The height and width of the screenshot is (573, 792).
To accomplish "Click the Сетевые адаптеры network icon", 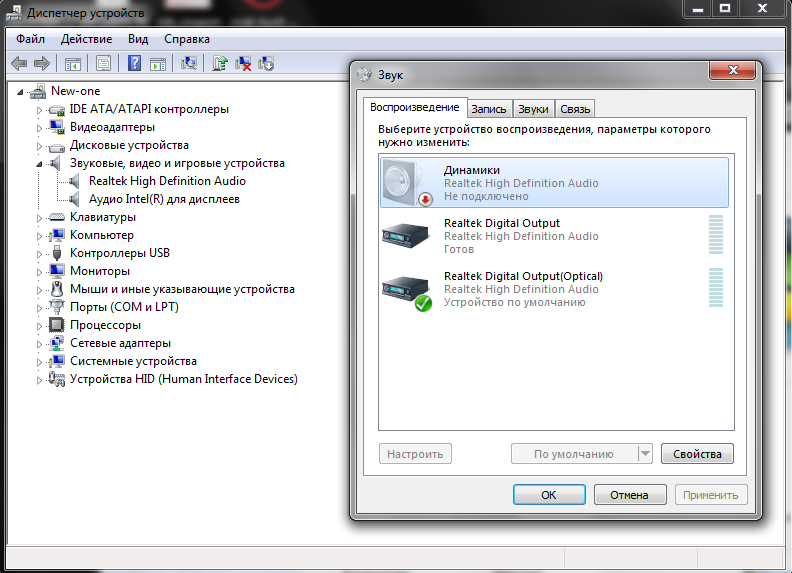I will [57, 343].
